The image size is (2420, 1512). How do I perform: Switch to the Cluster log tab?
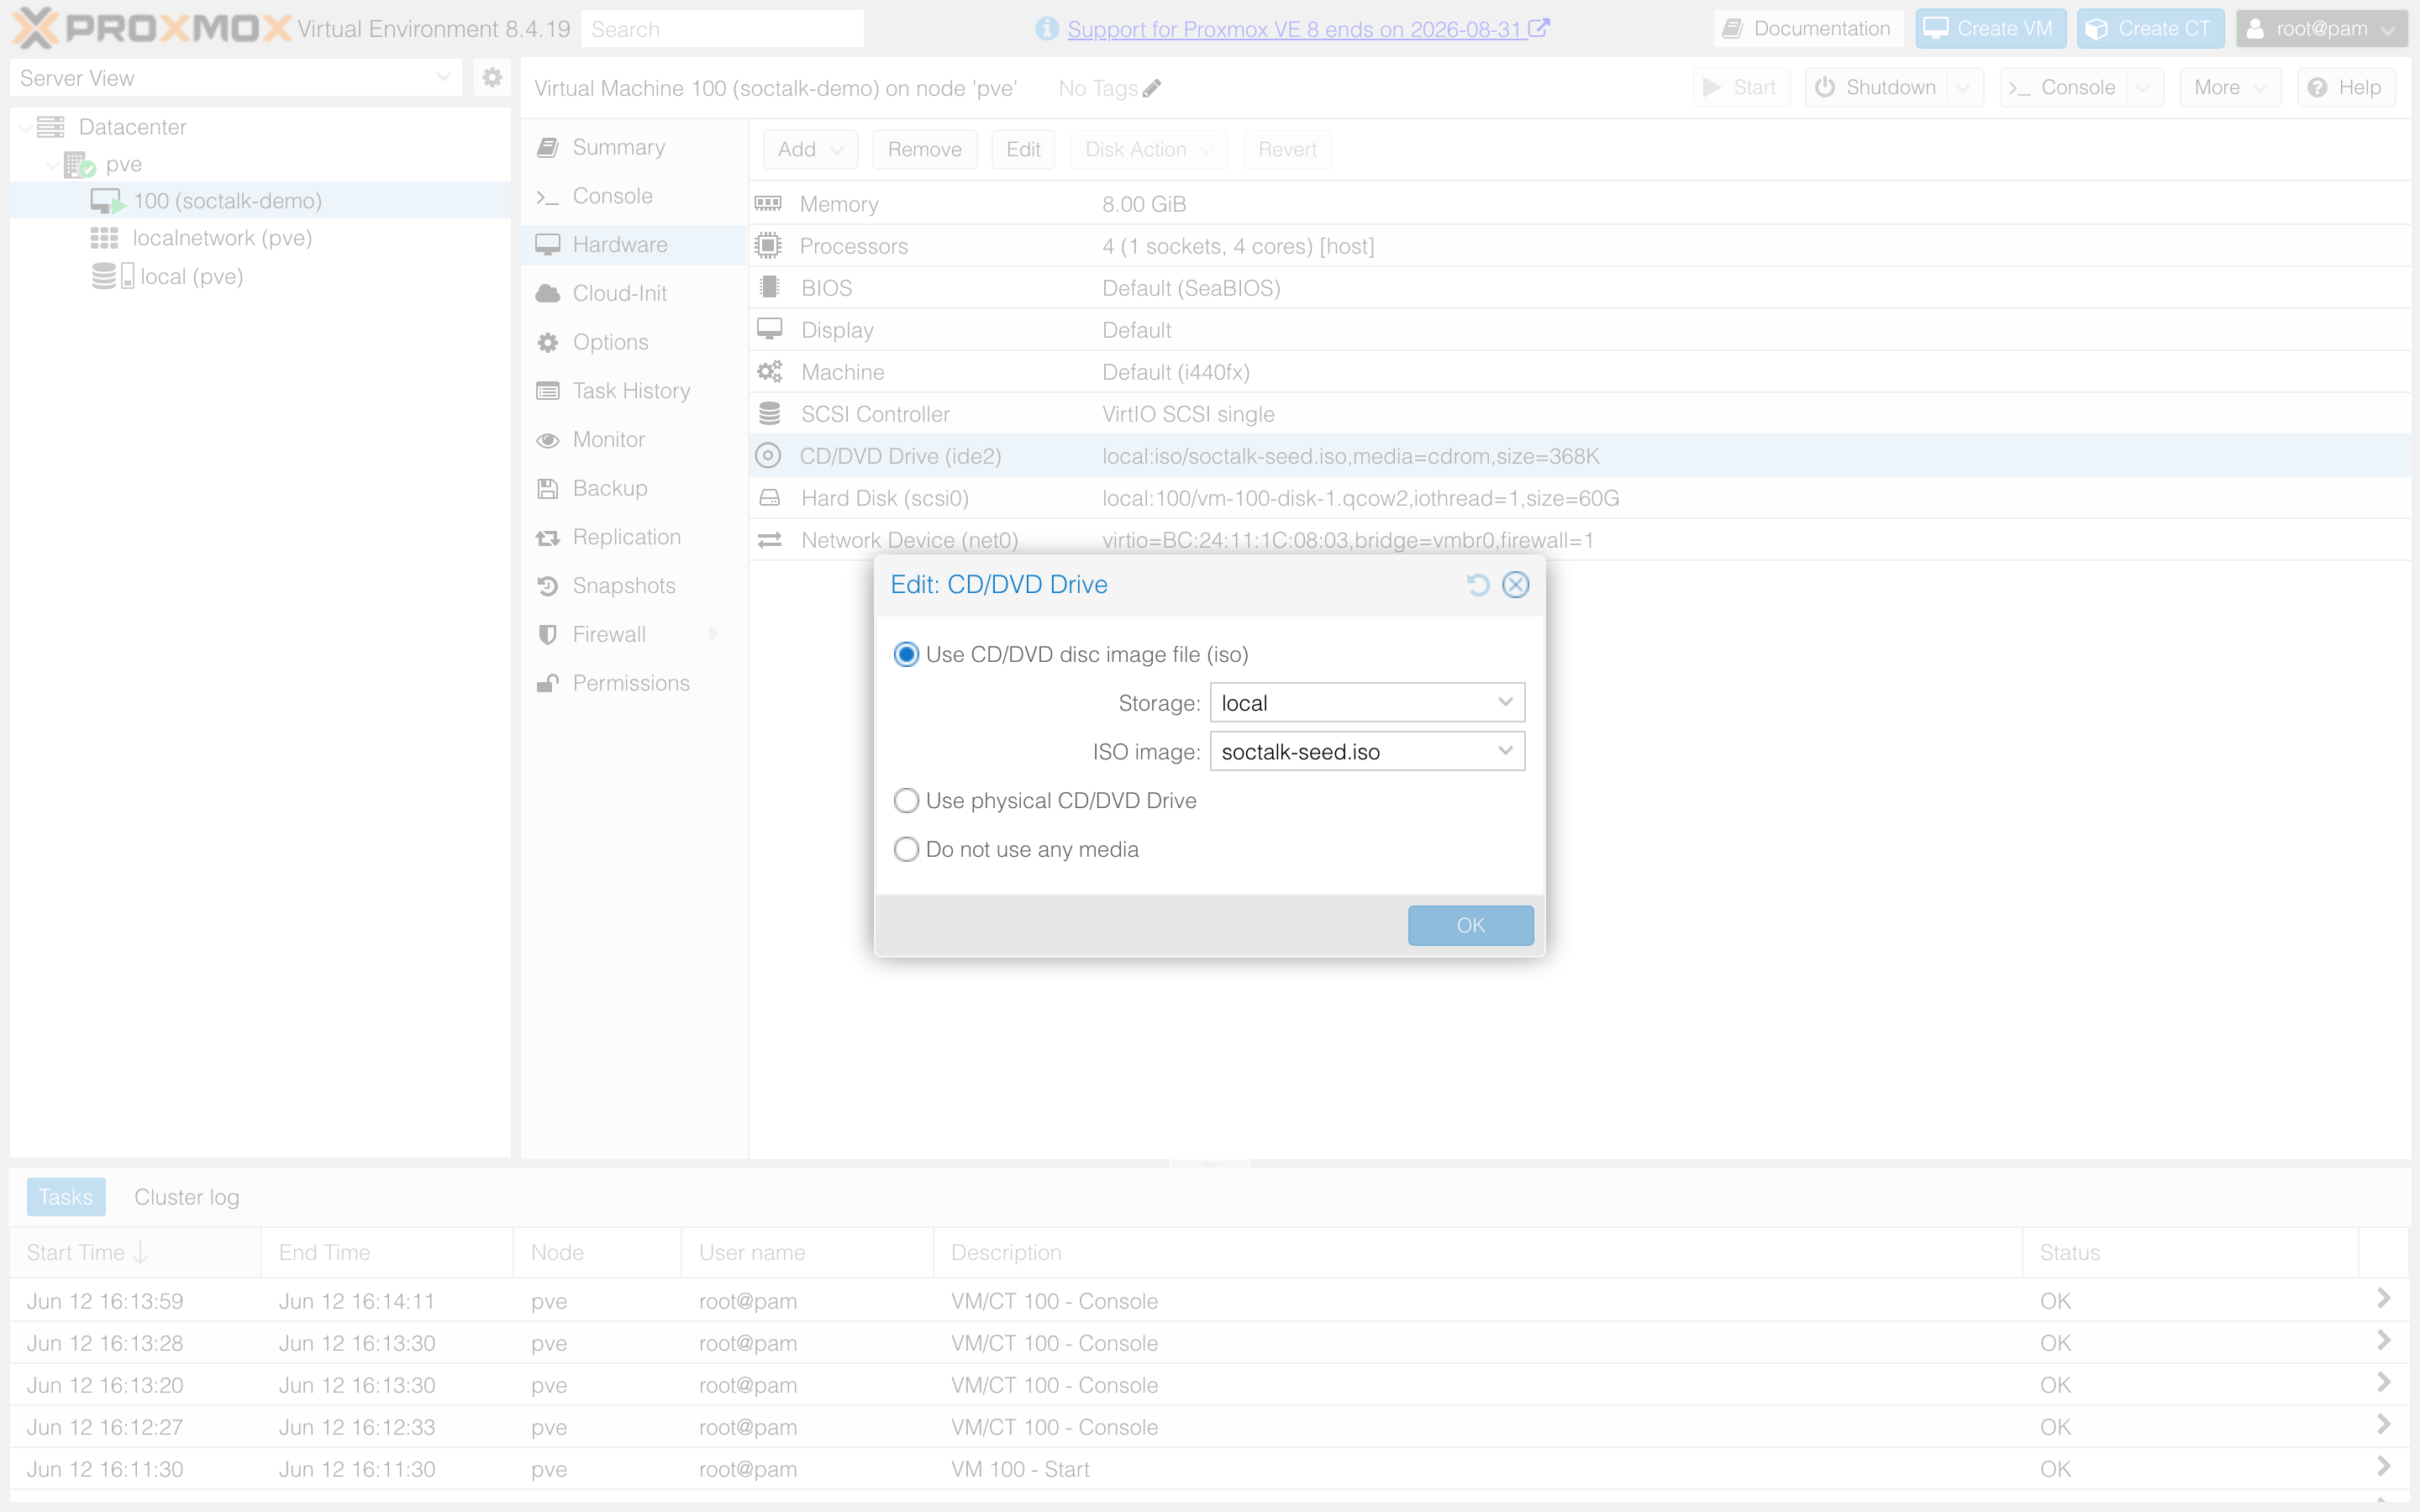pos(187,1197)
